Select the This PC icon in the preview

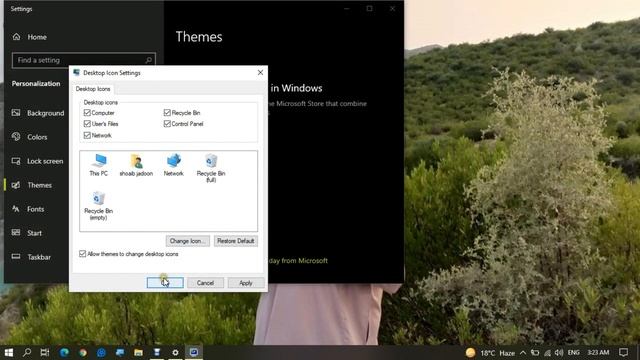coord(99,165)
